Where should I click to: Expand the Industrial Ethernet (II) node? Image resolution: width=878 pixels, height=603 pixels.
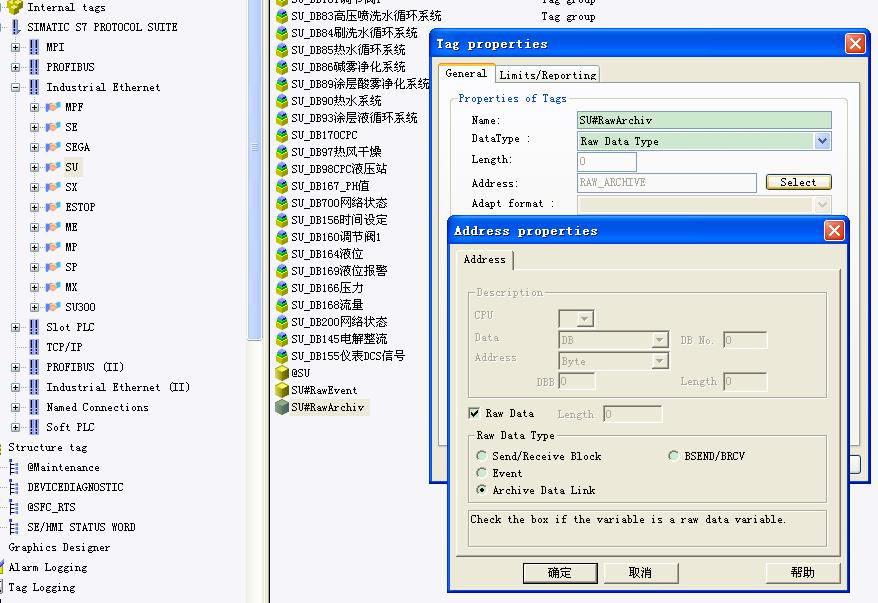point(16,387)
